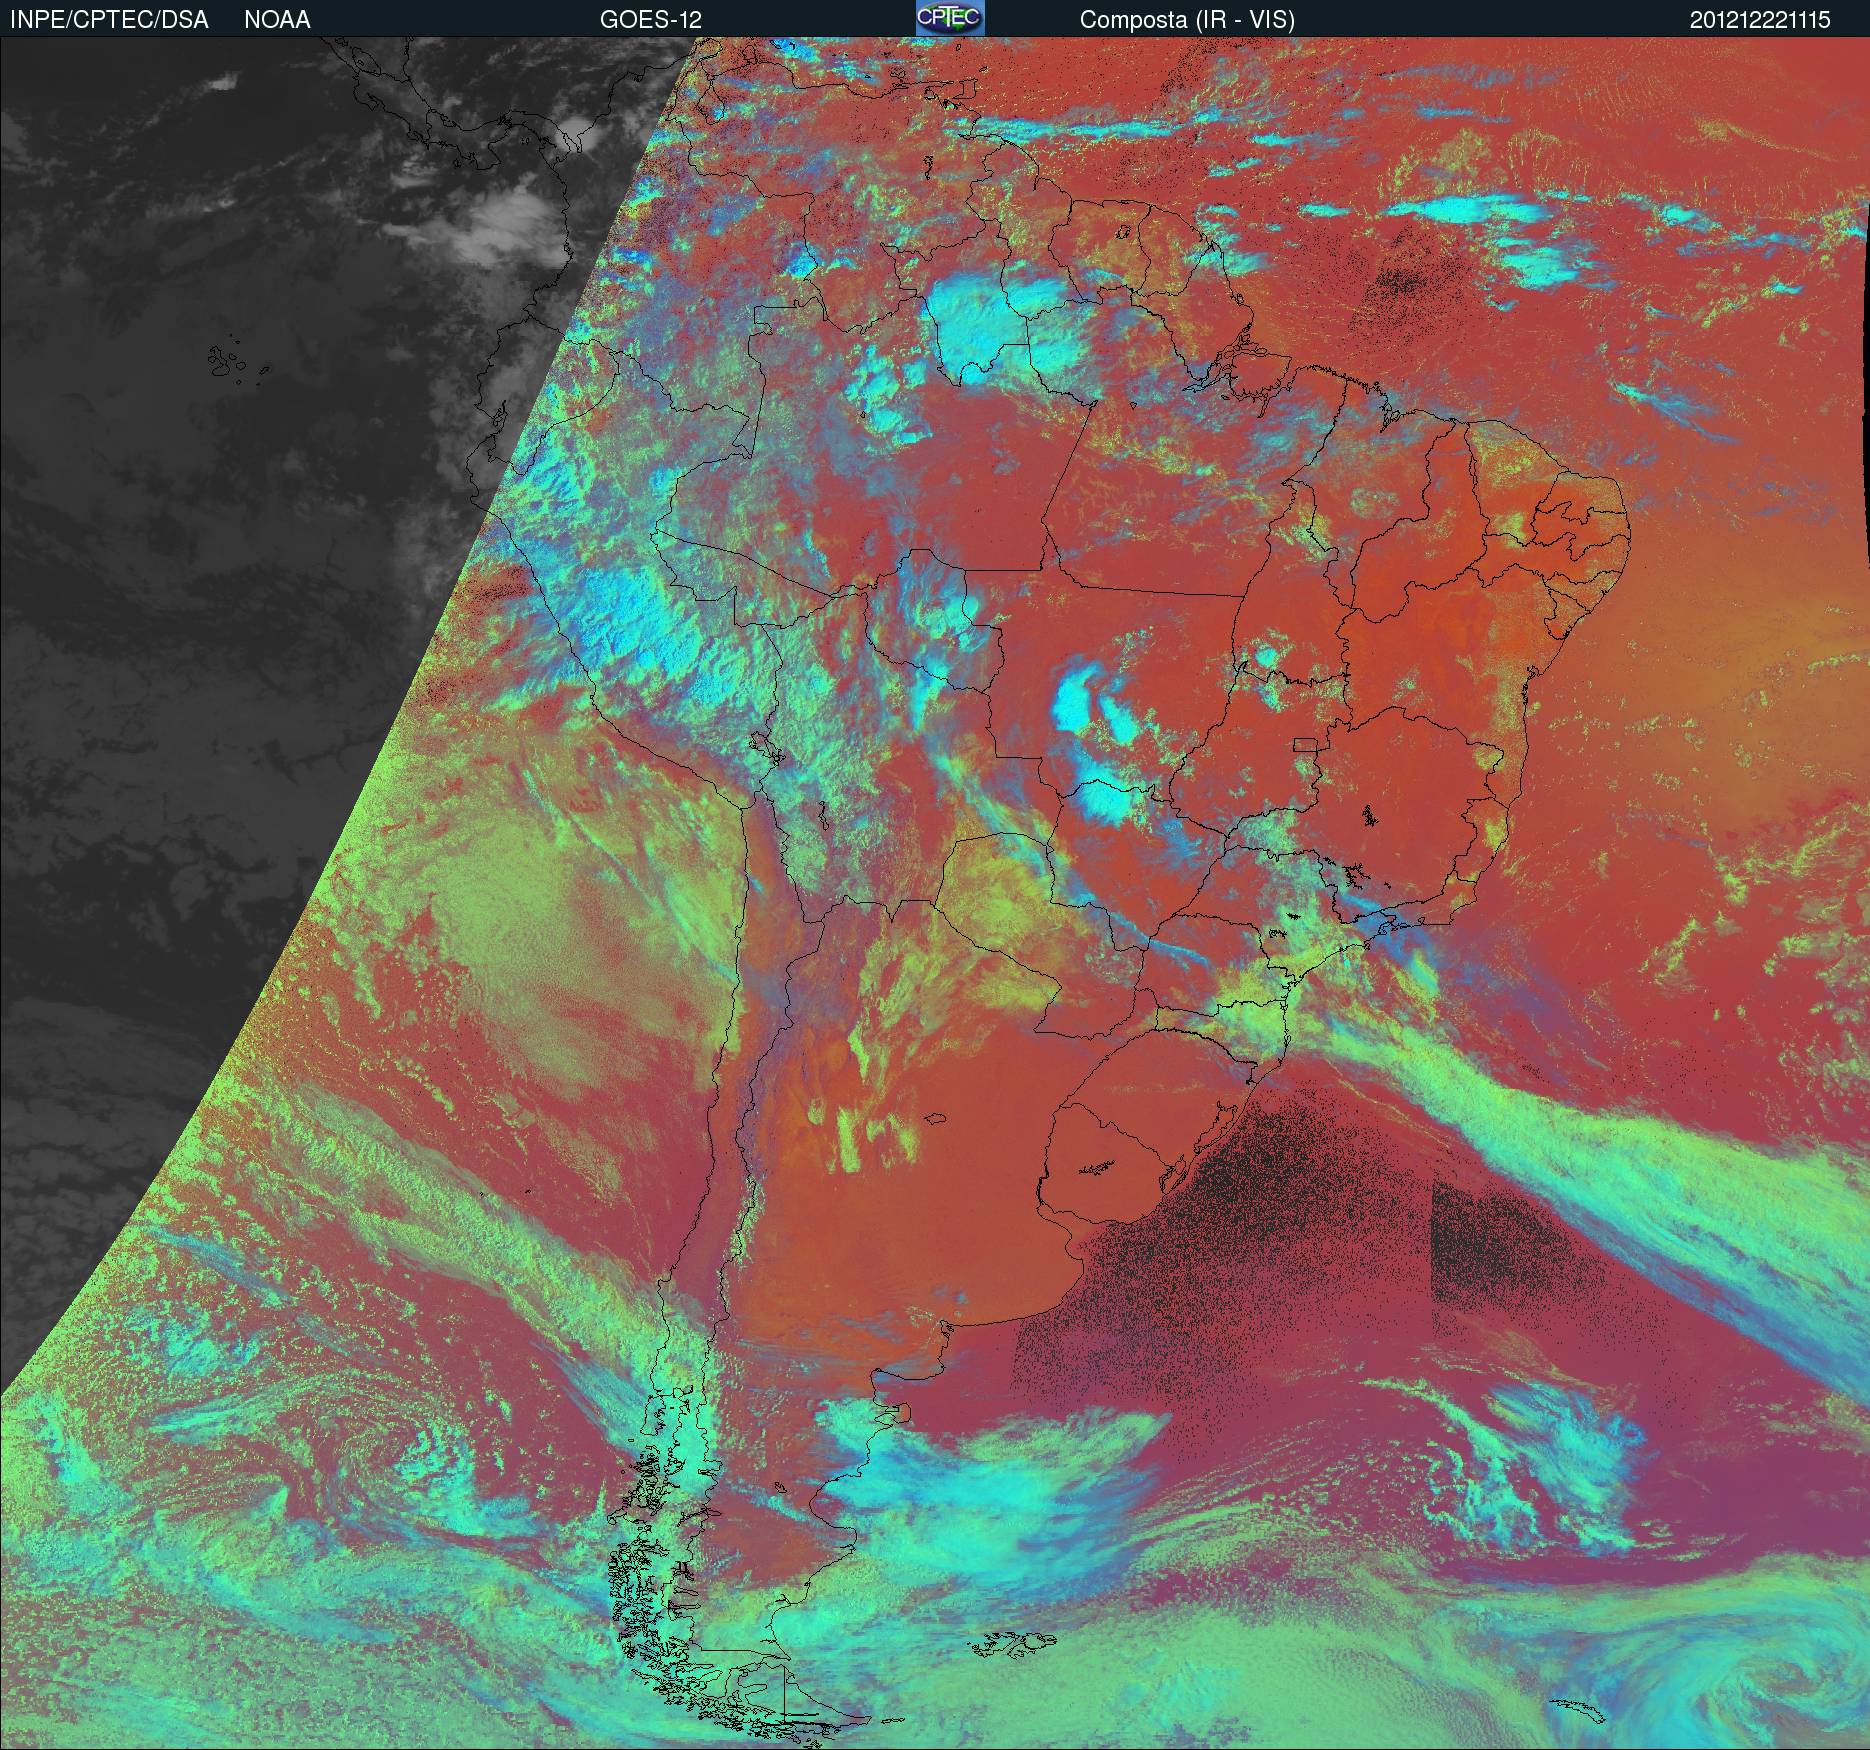Click the Composta (IR - VIS) title

(x=1187, y=20)
